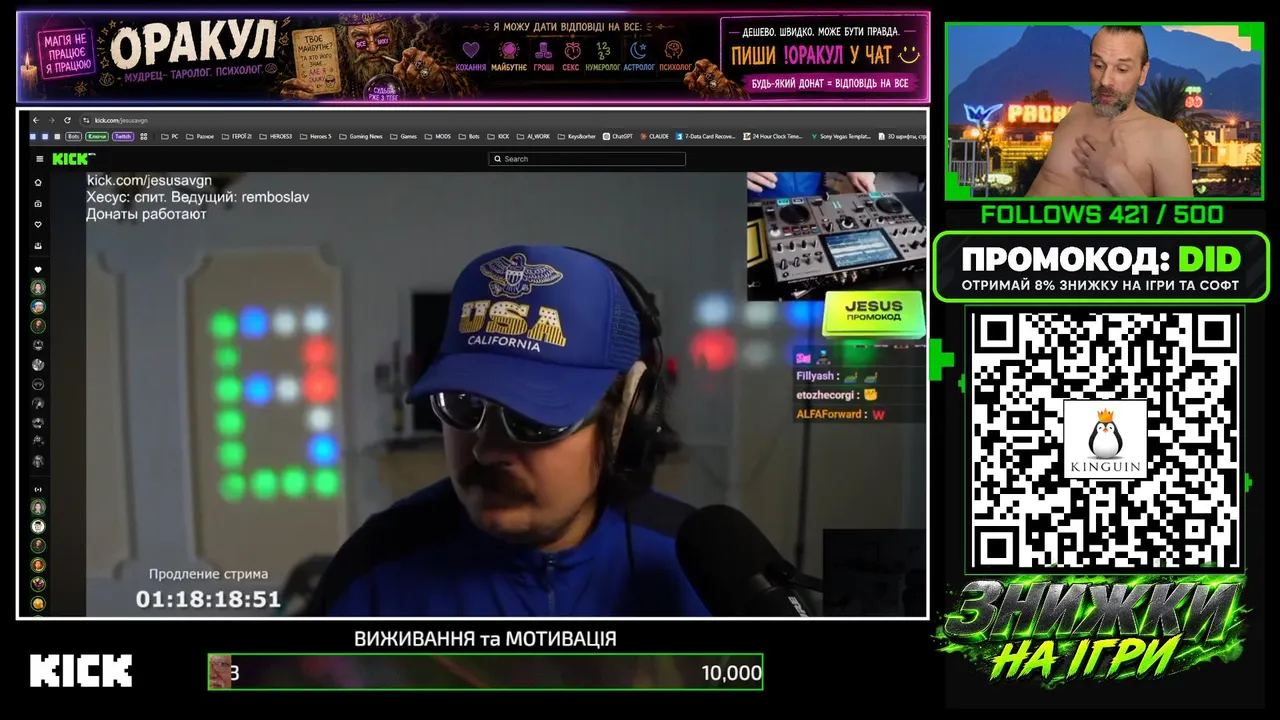This screenshot has width=1280, height=720.
Task: Click the СЕКС icon in the banner
Action: [571, 51]
